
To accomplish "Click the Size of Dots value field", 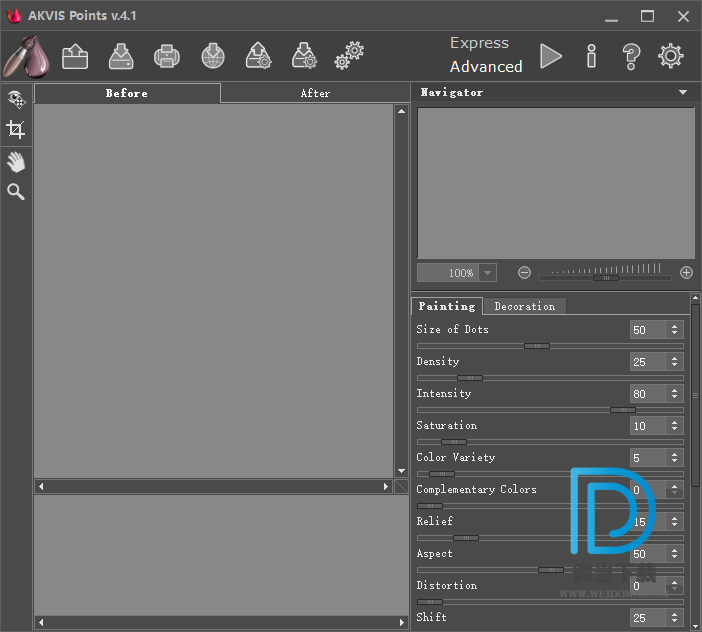I will click(648, 330).
